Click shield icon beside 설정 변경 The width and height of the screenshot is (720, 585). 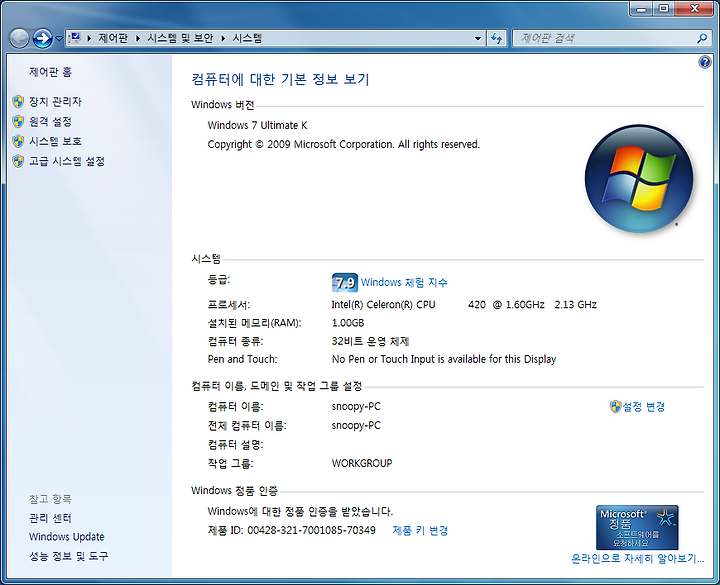click(x=615, y=407)
